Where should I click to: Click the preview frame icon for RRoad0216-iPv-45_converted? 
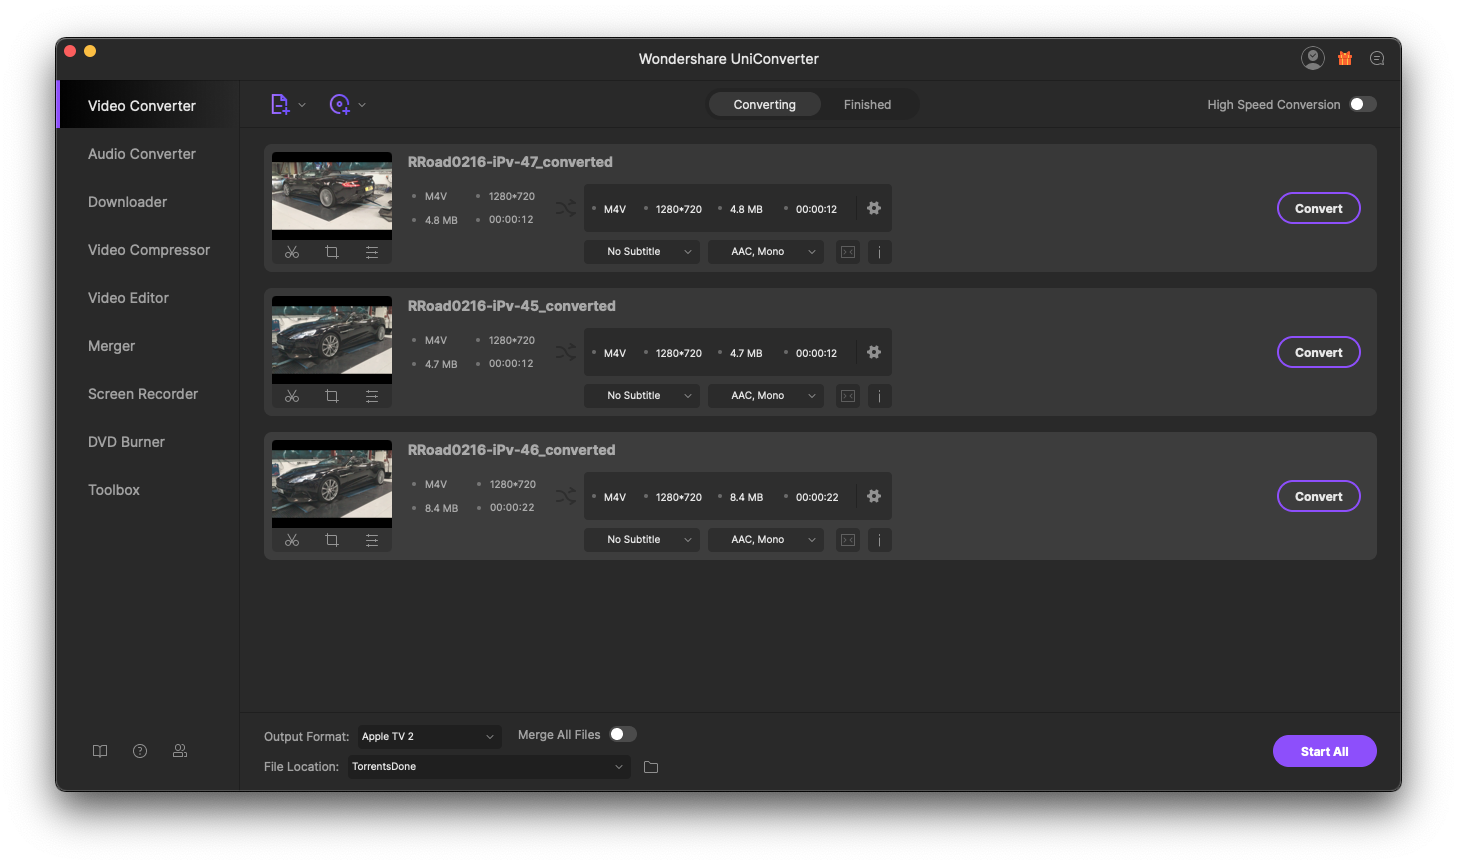pos(848,396)
